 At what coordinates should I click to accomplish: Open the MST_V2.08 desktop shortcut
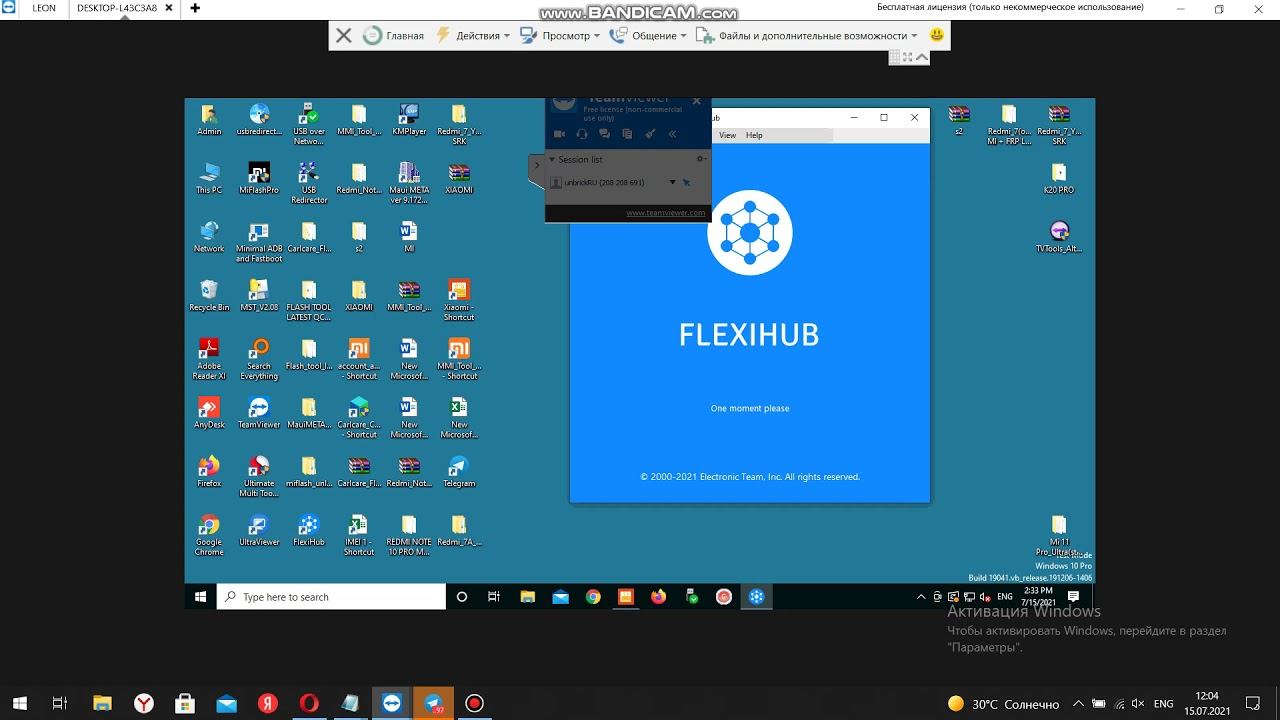(259, 295)
